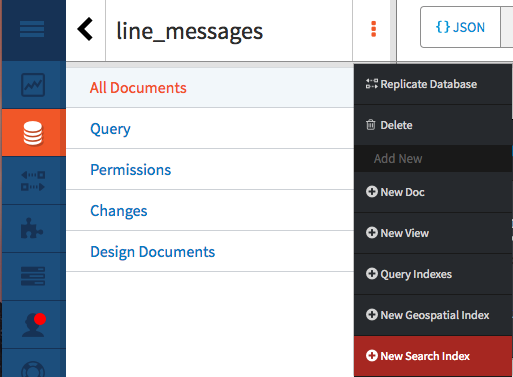The width and height of the screenshot is (513, 377).
Task: Click the line_messages database title
Action: [x=190, y=31]
